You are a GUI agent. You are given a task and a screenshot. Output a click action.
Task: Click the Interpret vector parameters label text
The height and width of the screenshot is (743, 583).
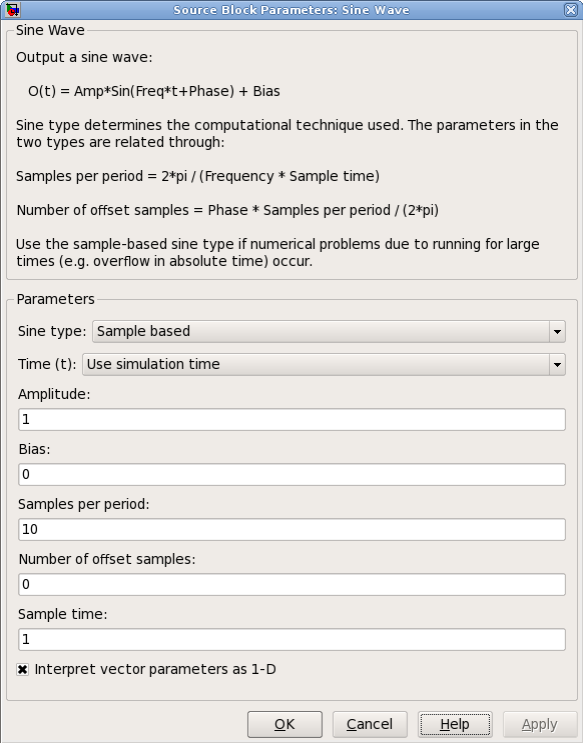pyautogui.click(x=155, y=670)
